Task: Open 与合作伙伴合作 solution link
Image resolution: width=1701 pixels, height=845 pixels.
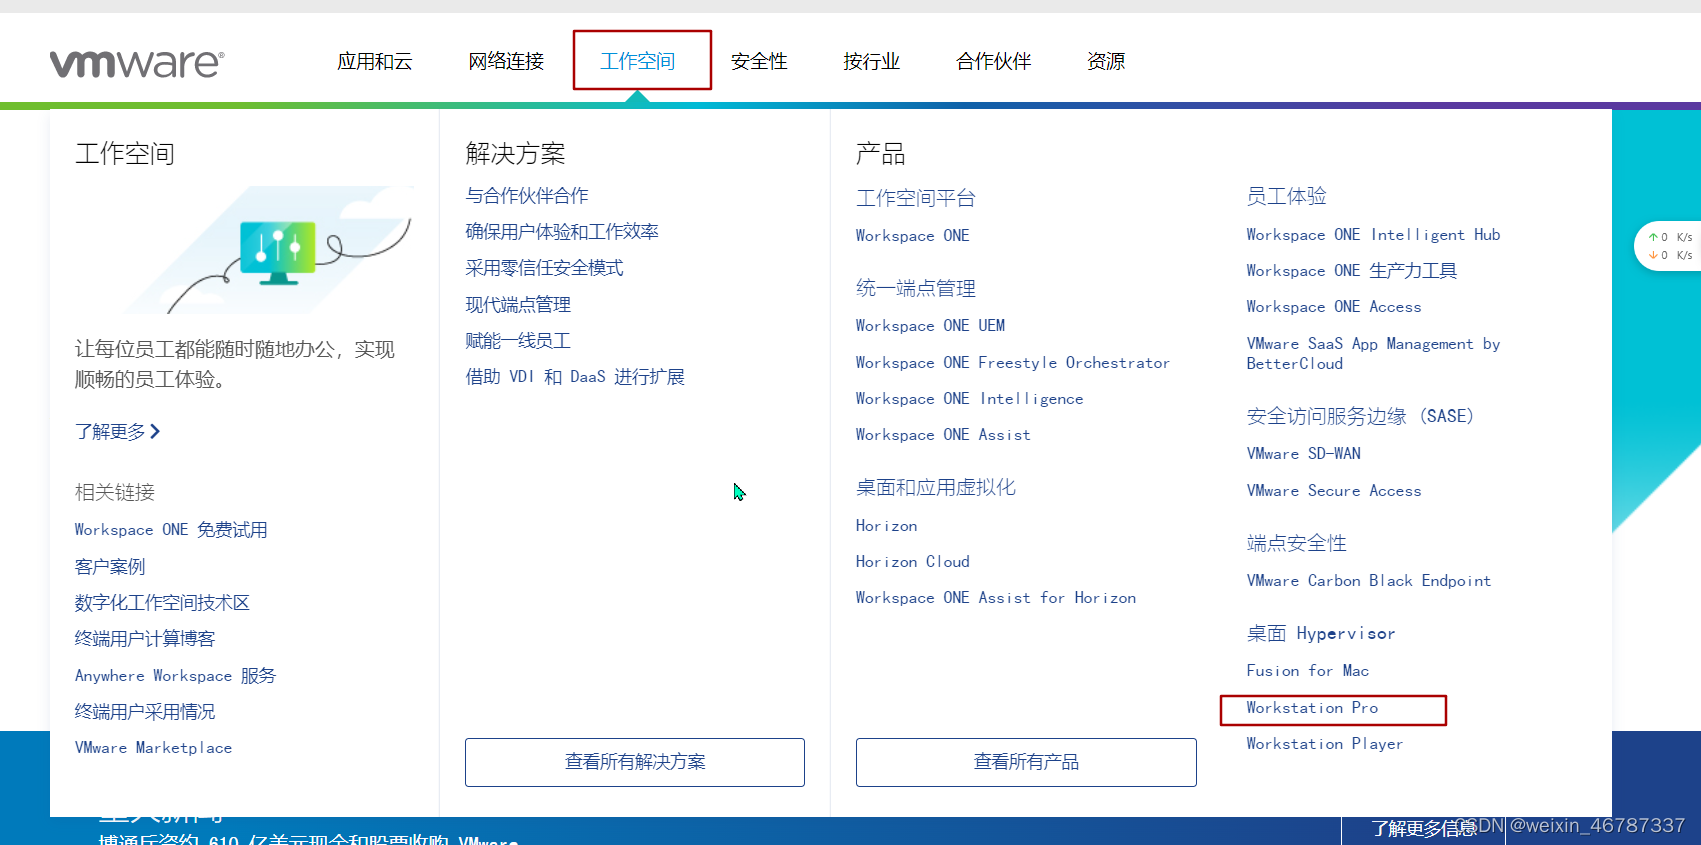Action: coord(527,196)
